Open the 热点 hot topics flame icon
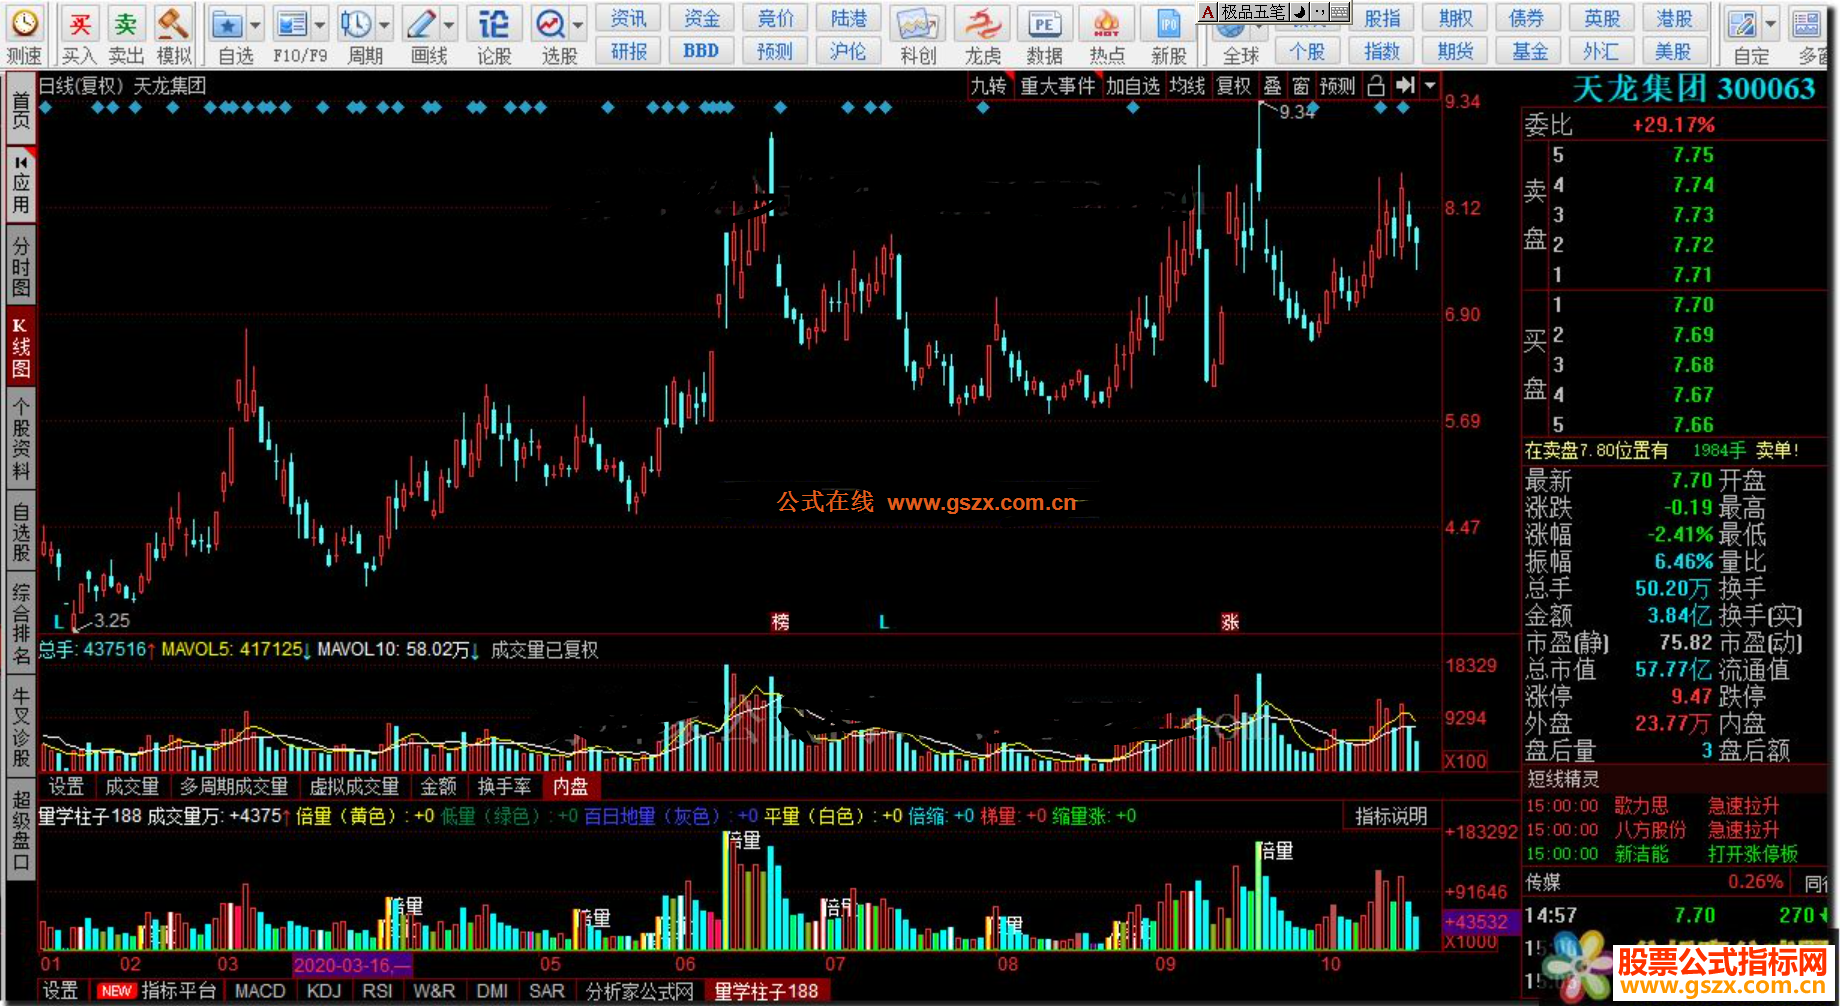 click(x=1106, y=24)
